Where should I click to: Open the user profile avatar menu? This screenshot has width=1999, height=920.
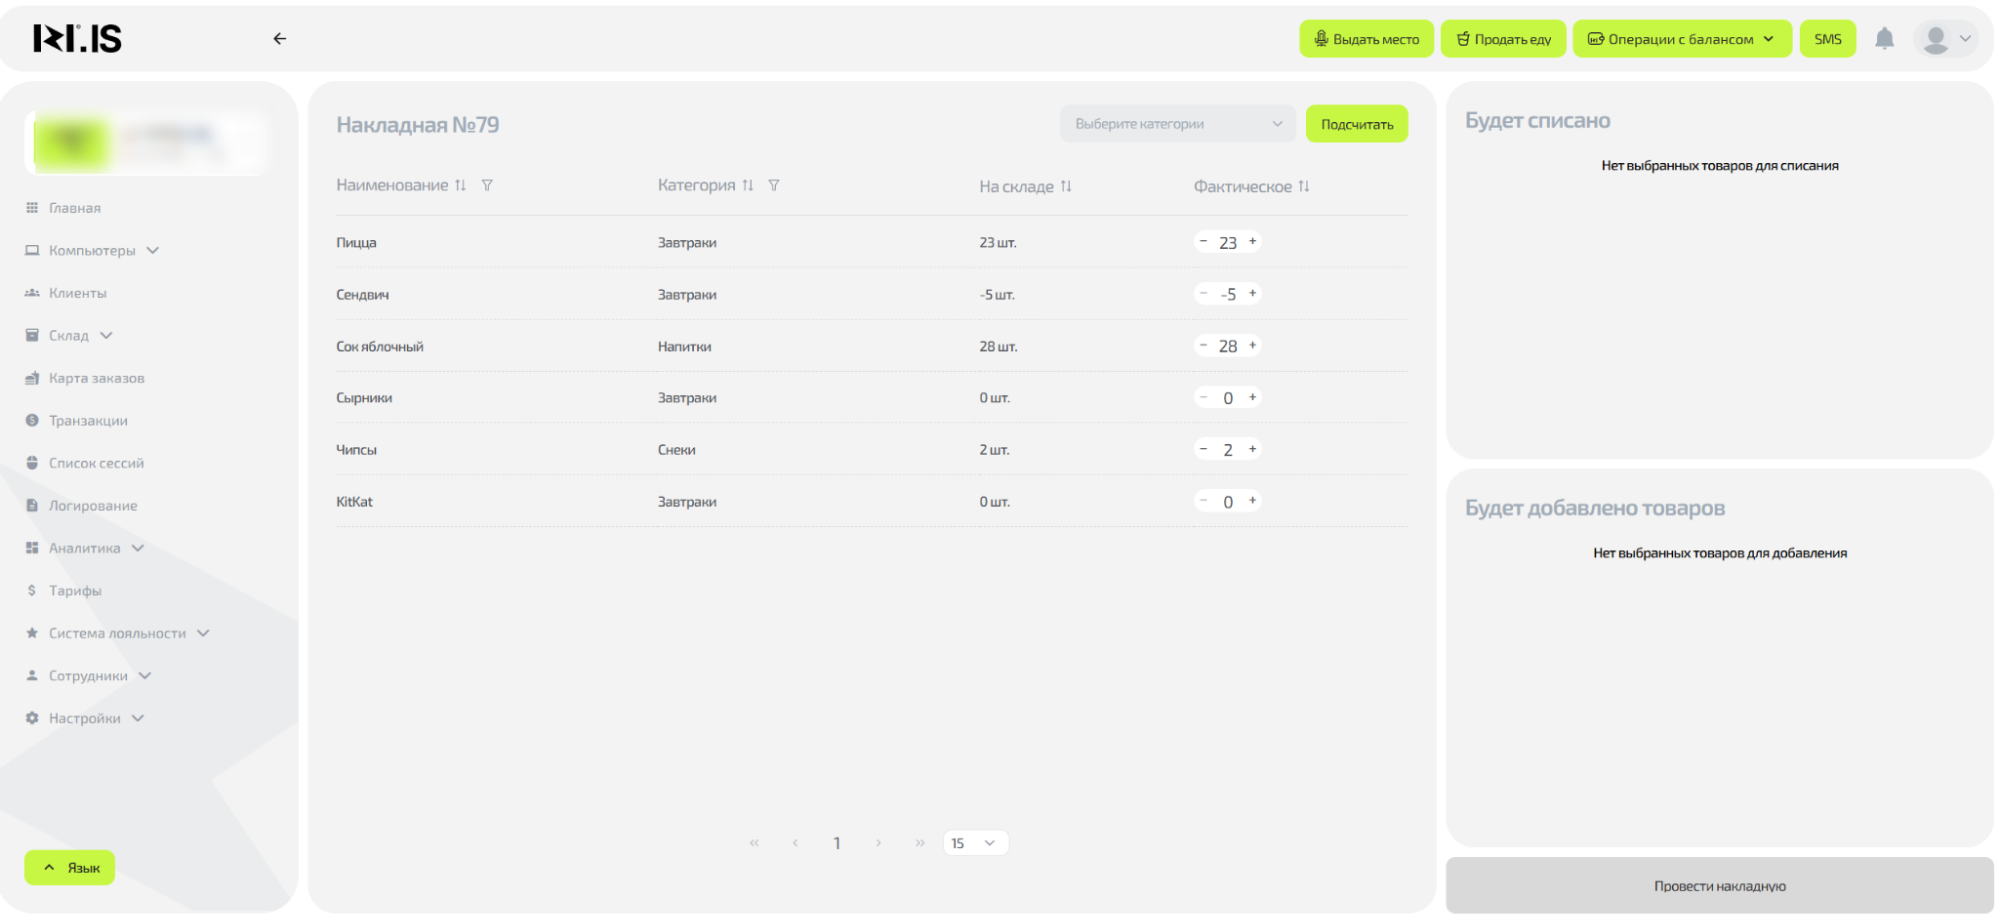point(1945,39)
